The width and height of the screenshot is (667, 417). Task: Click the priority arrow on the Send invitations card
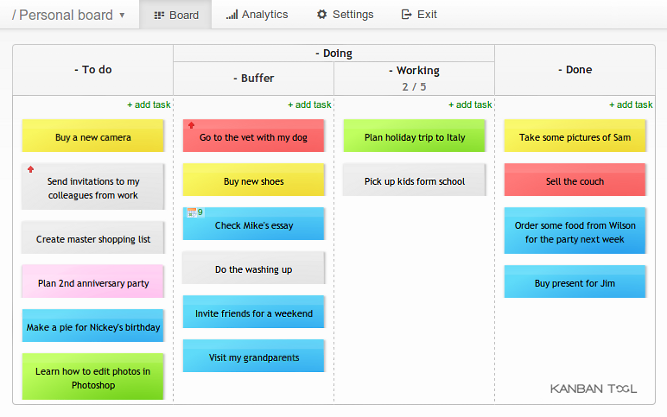click(x=30, y=170)
